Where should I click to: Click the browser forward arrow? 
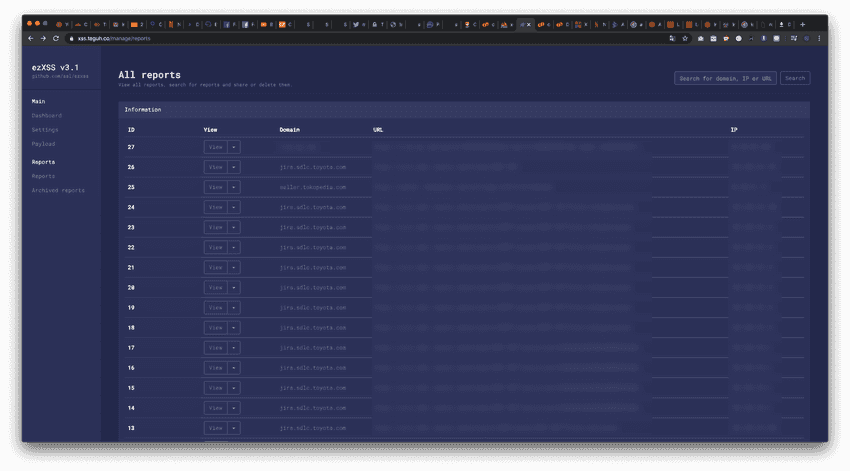click(42, 38)
